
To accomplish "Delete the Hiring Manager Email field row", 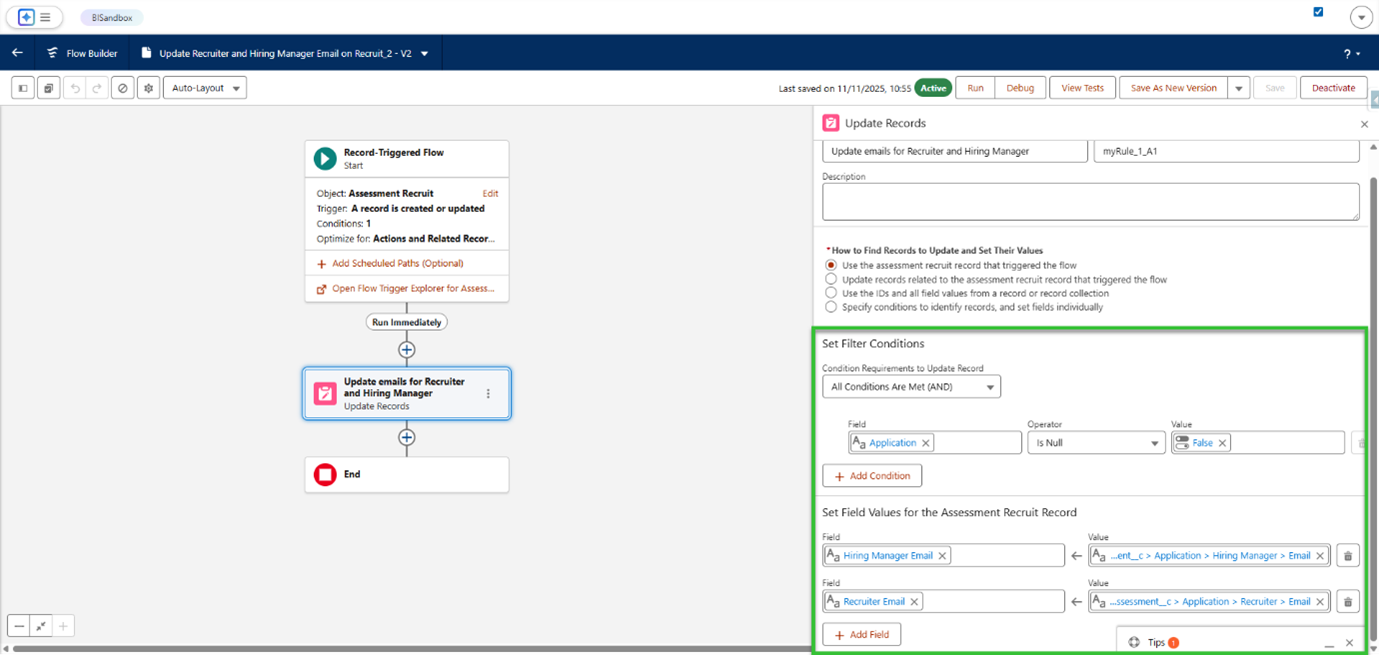I will pyautogui.click(x=1347, y=556).
